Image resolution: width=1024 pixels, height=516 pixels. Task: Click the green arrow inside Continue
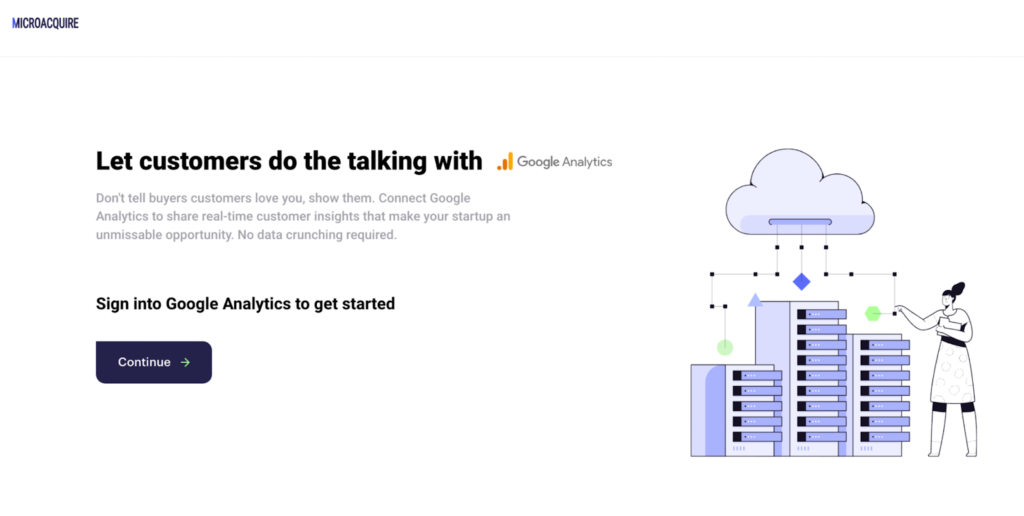tap(185, 362)
